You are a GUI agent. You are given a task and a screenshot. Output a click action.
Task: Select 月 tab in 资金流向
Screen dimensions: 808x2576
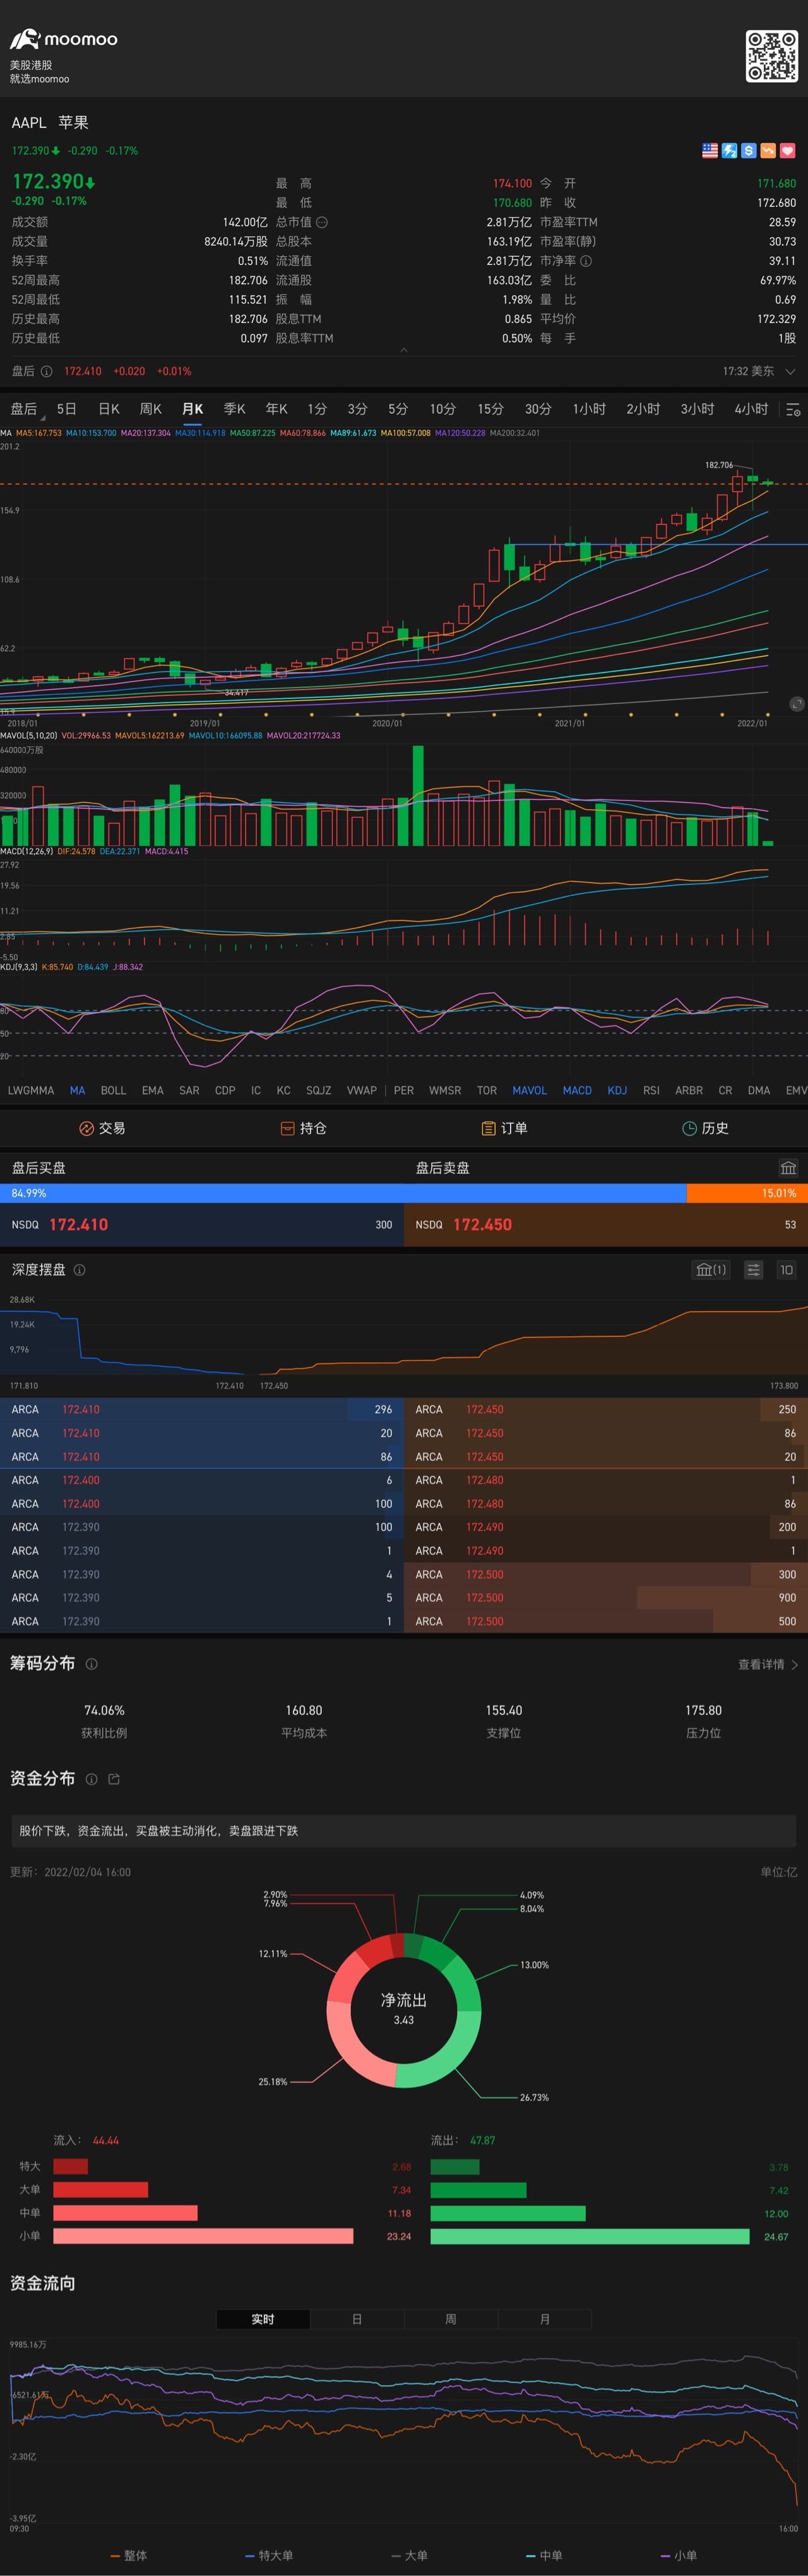[x=545, y=2319]
